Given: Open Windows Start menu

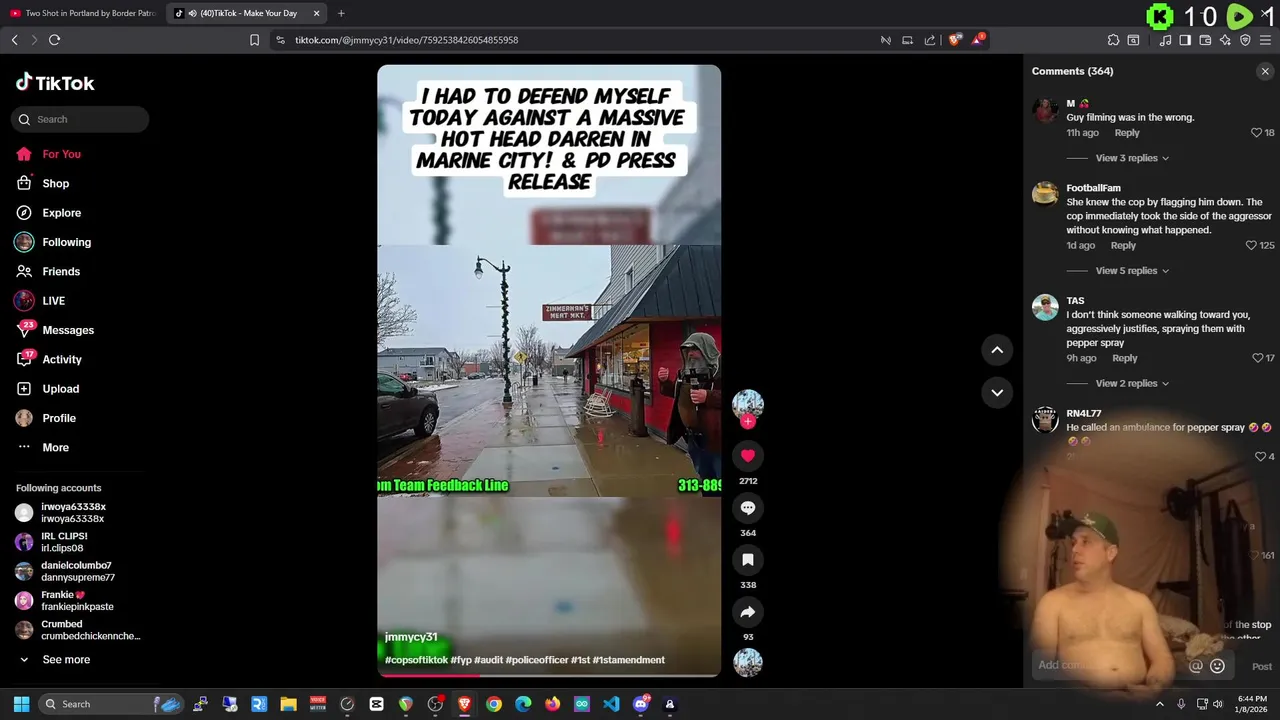Looking at the screenshot, I should [21, 704].
